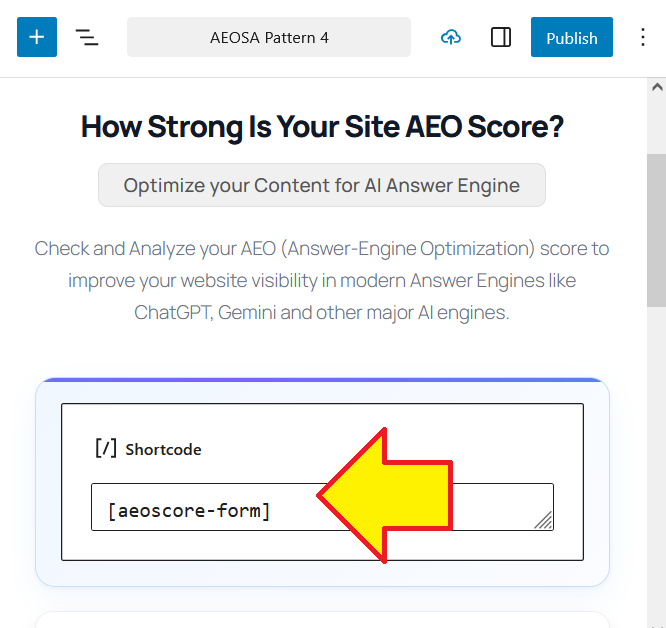Select the 'Check and Analyze your AEO' paragraph
This screenshot has height=628, width=666.
click(x=322, y=280)
